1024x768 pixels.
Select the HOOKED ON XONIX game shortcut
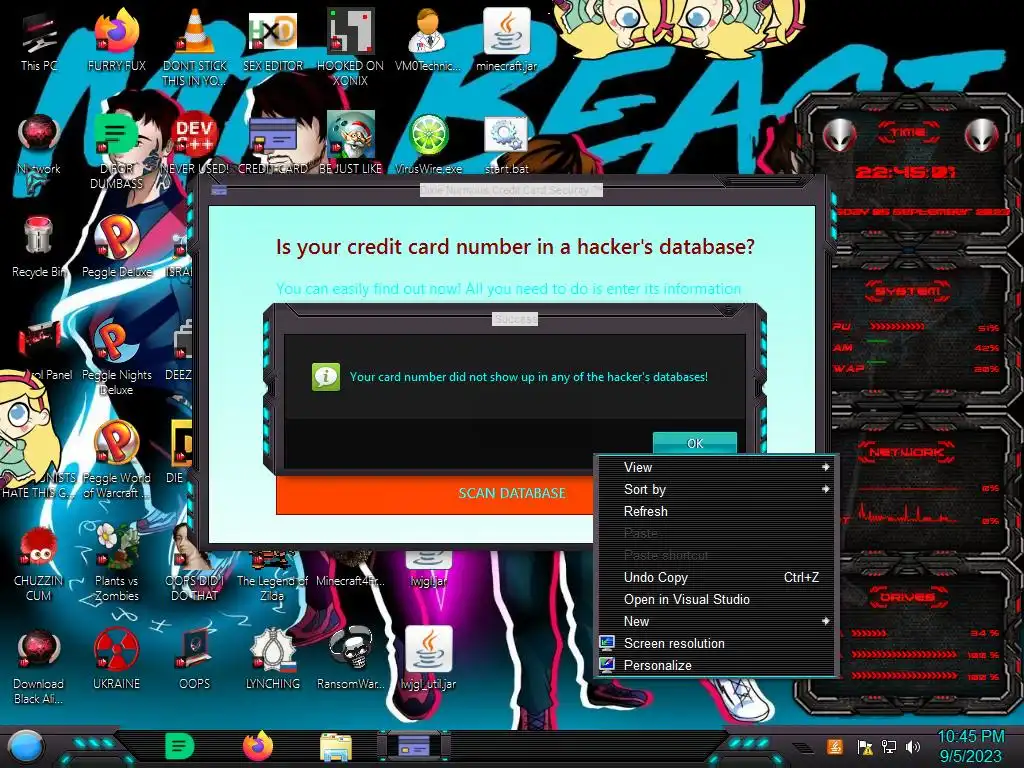click(x=350, y=48)
